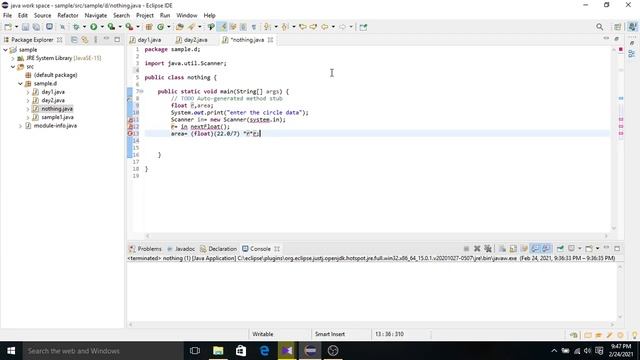Toggle Scroll Lock in Console toolbar
The width and height of the screenshot is (640, 360).
click(x=513, y=249)
